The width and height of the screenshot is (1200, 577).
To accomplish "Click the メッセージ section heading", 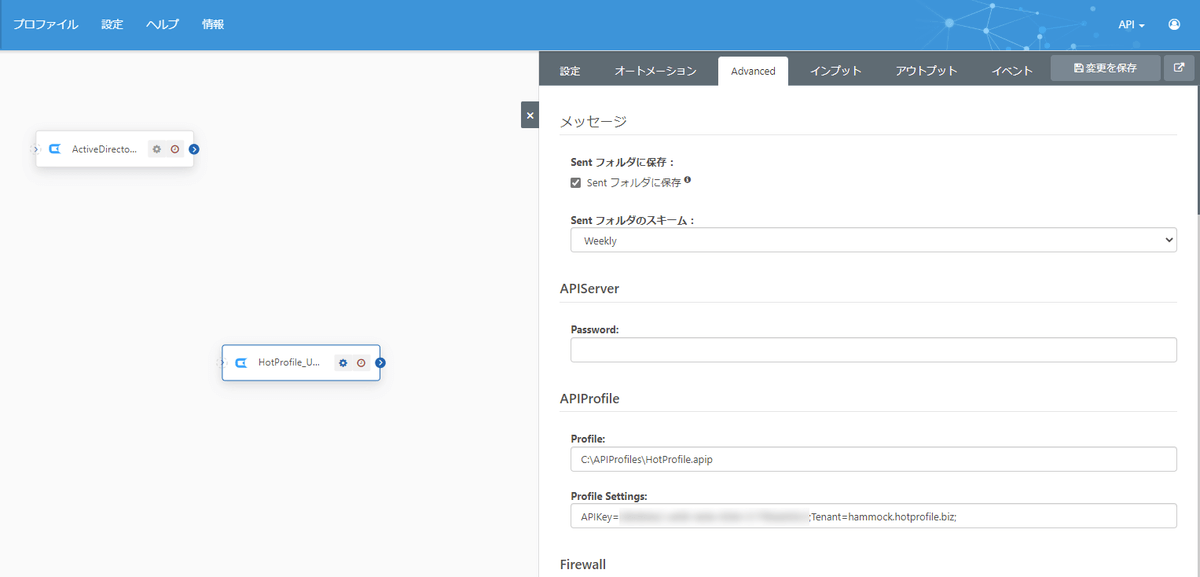I will (x=593, y=122).
